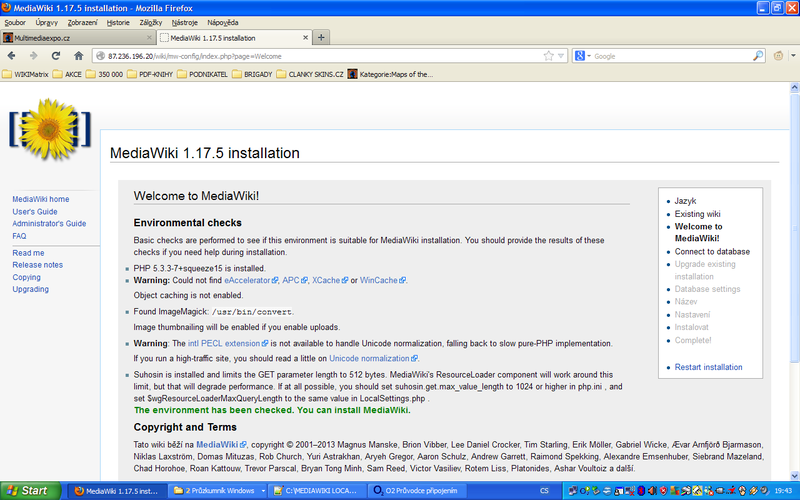Follow the APC external link
Image resolution: width=800 pixels, height=500 pixels.
[x=295, y=280]
